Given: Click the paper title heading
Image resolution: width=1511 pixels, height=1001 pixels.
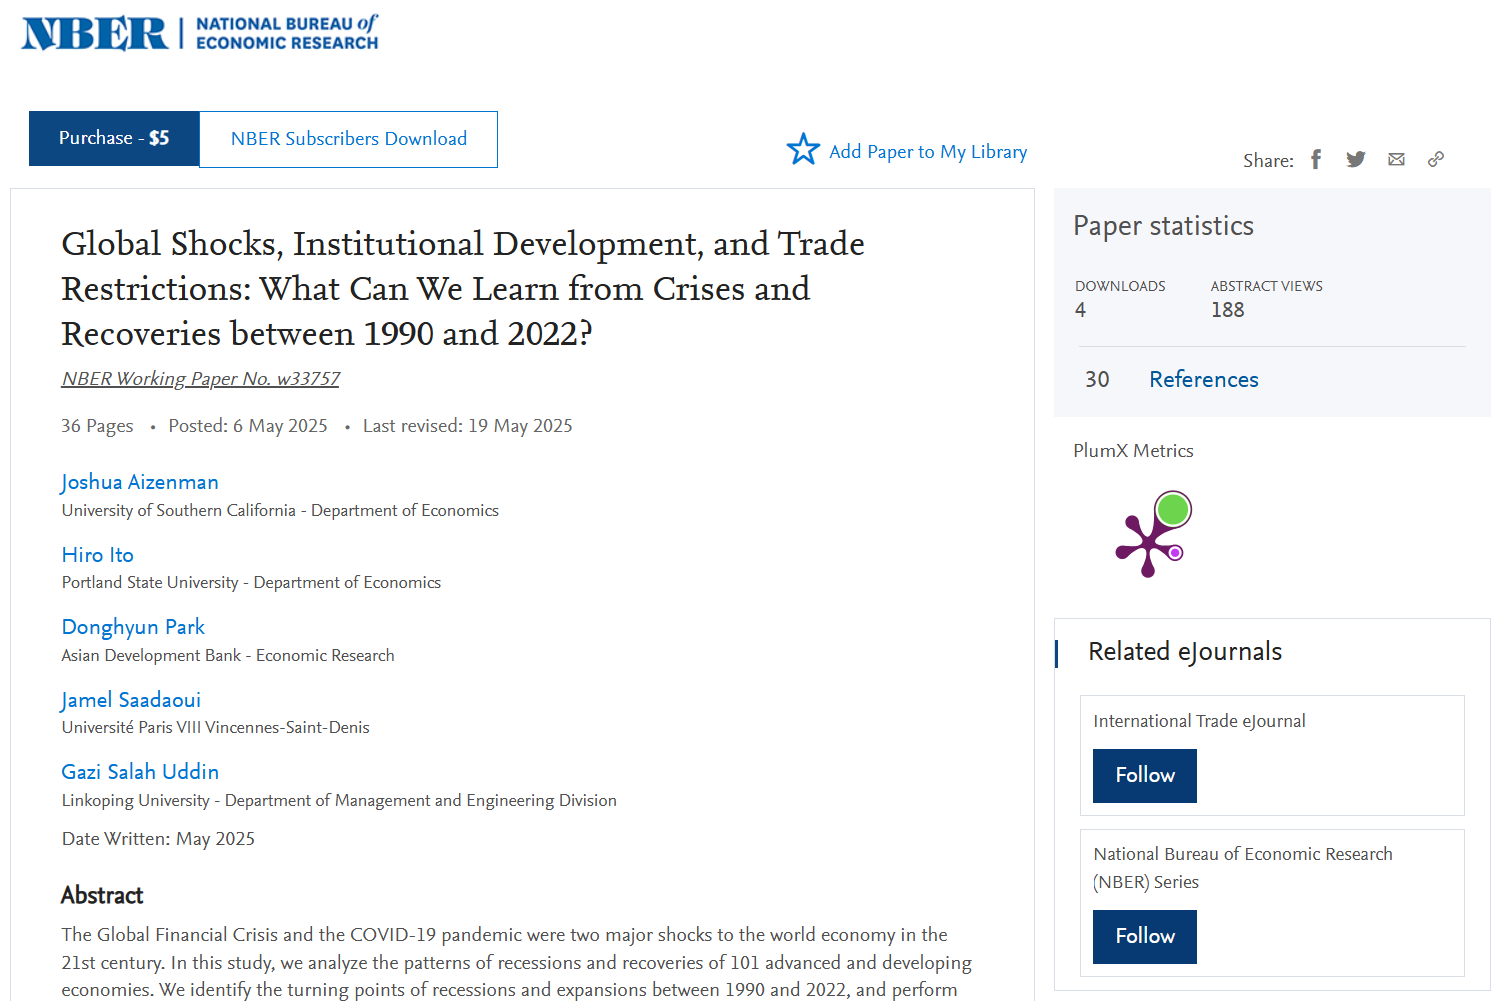Looking at the screenshot, I should click(463, 288).
